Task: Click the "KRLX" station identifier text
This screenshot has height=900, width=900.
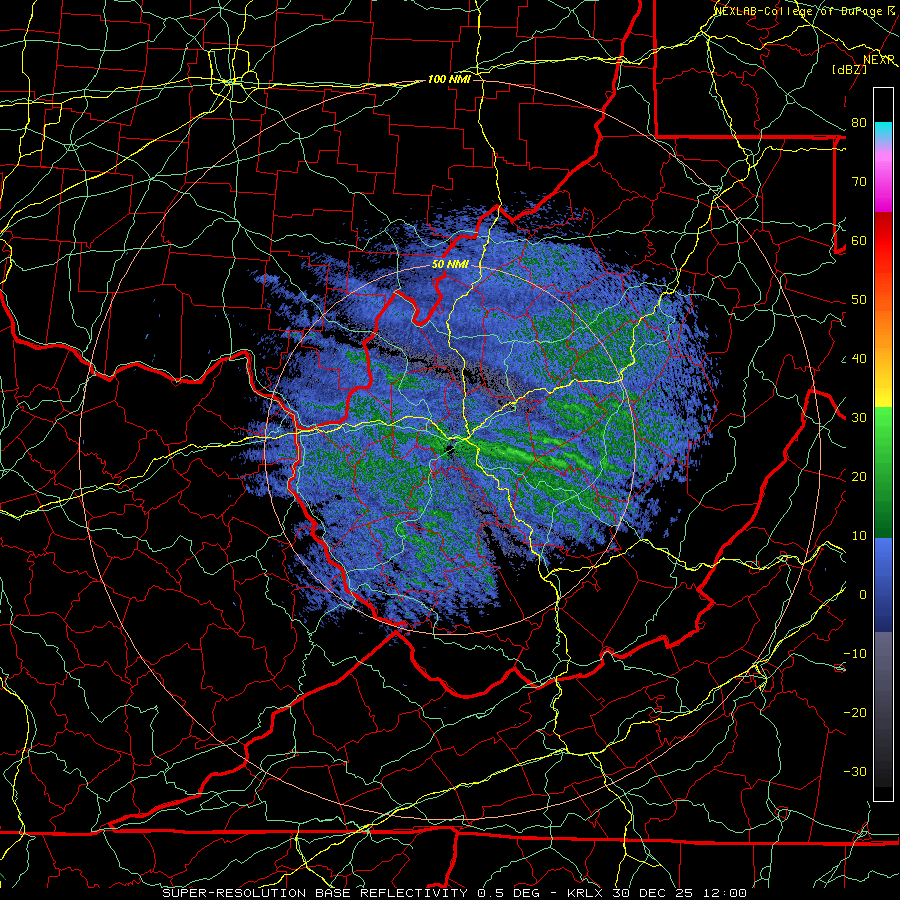Action: click(585, 893)
